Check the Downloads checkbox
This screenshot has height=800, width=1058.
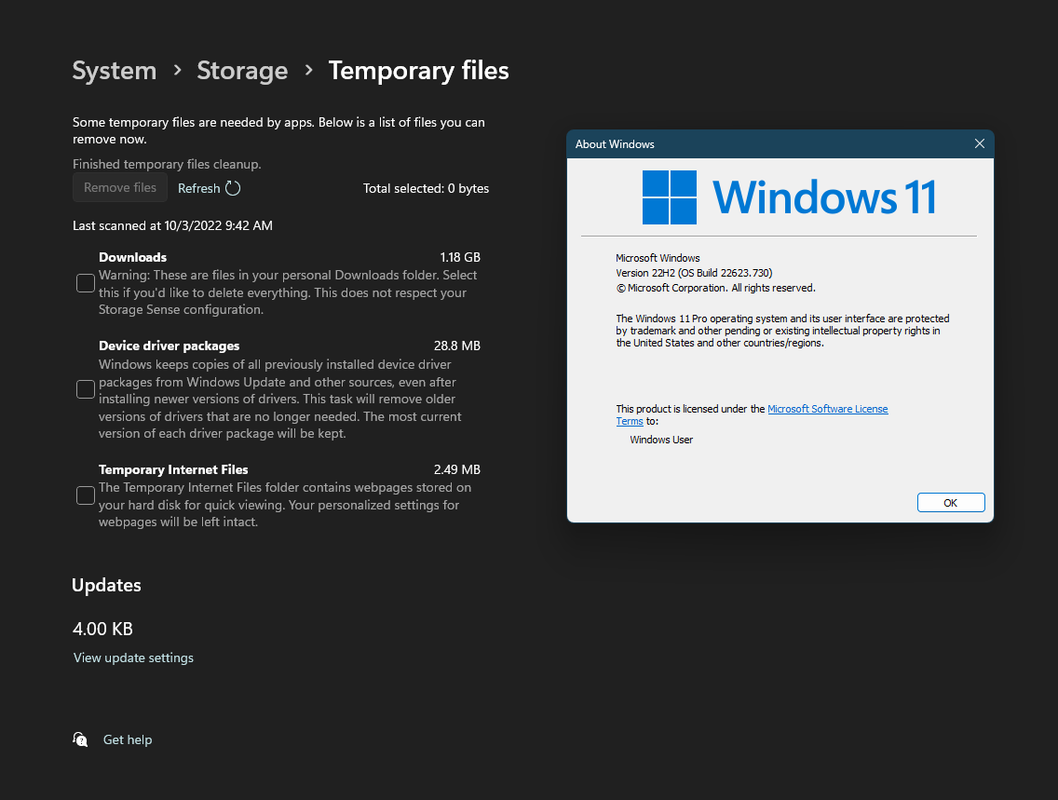pos(86,283)
